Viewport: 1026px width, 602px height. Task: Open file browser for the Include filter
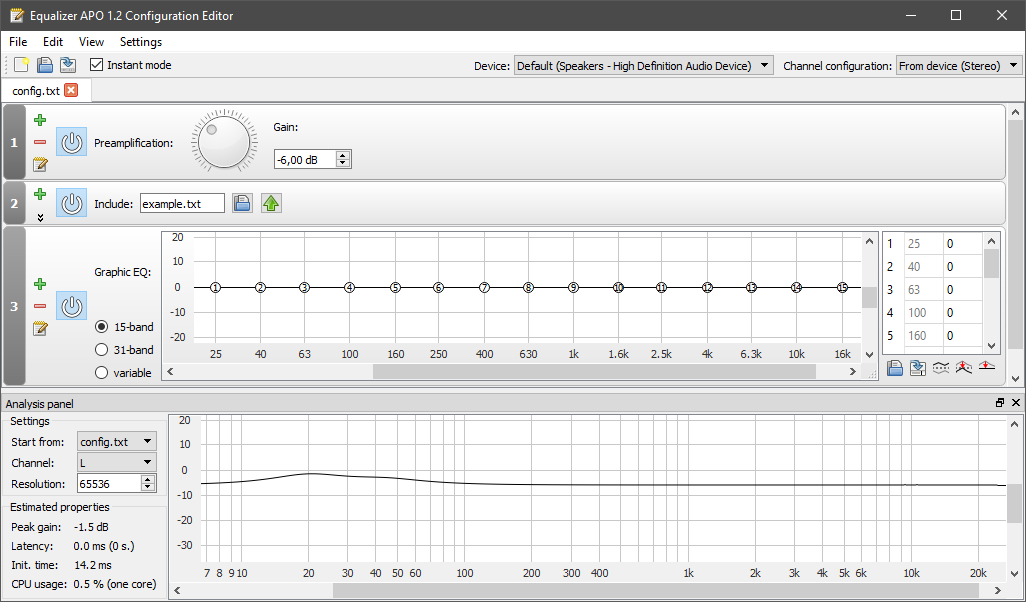pyautogui.click(x=242, y=204)
